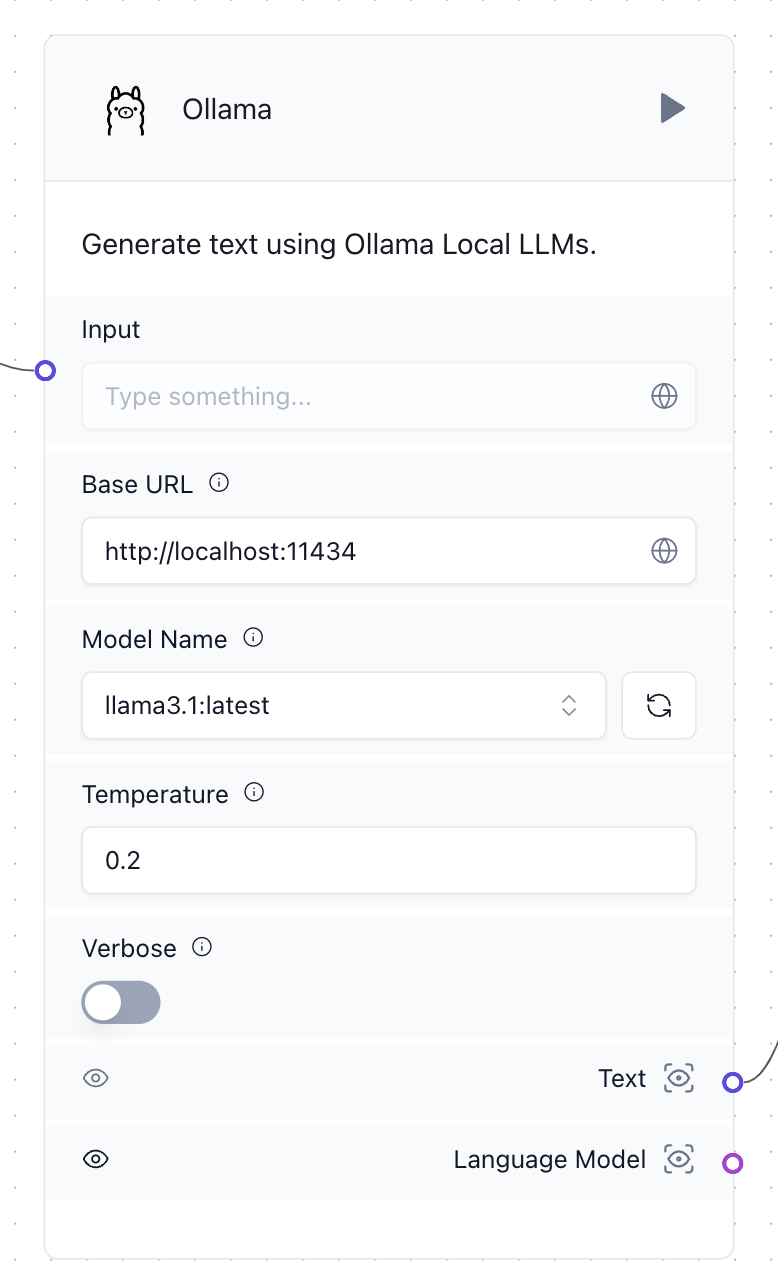Click in the Base URL field containing http://localhost:11434
Viewport: 778px width, 1286px height.
[389, 550]
